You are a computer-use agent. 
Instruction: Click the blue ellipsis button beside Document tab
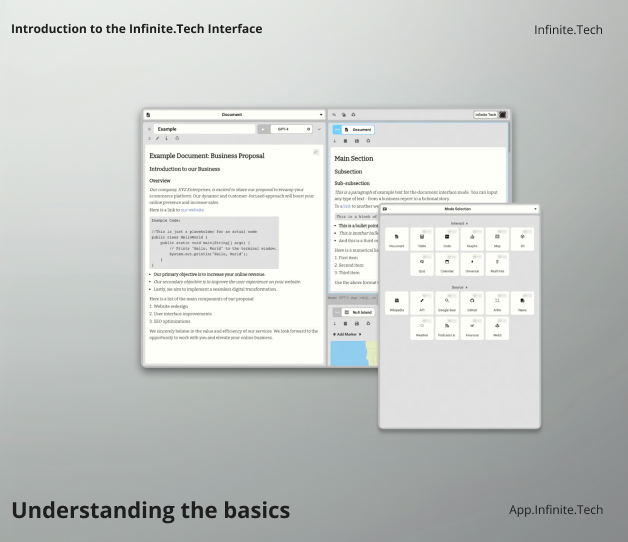click(x=337, y=130)
